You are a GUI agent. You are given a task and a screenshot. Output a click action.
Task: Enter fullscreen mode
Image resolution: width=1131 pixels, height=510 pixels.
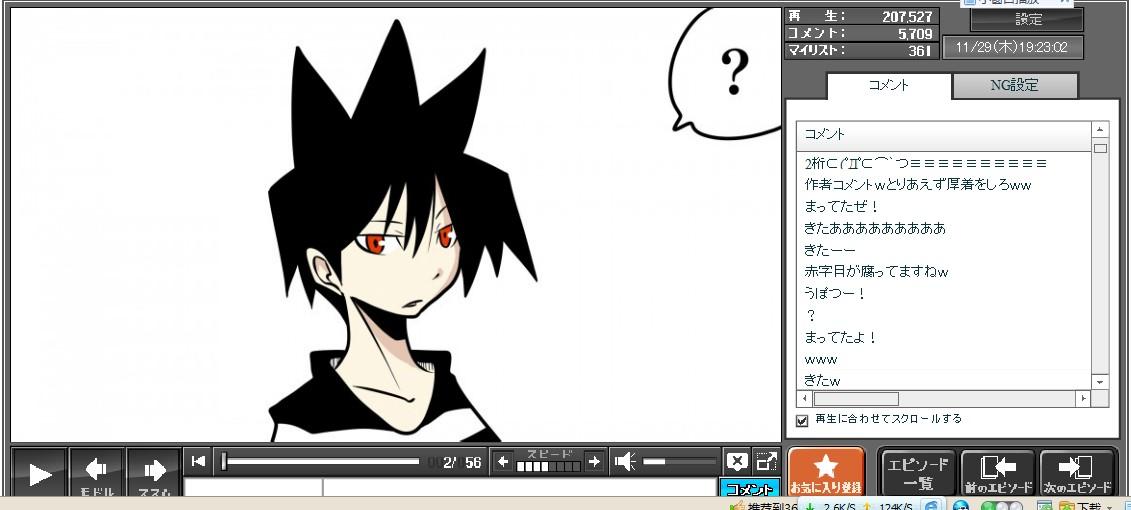[766, 461]
